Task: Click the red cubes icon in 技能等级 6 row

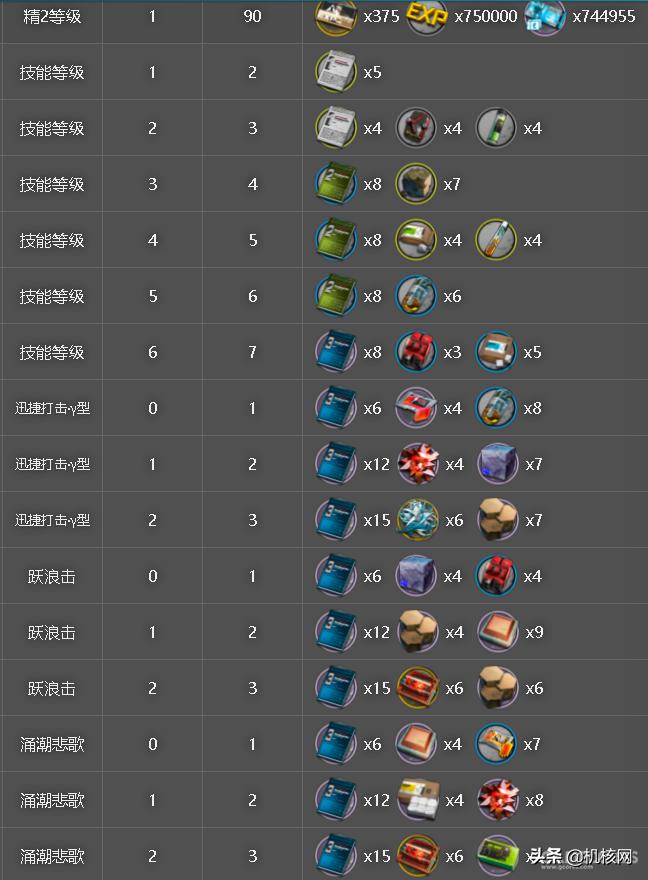Action: tap(416, 352)
